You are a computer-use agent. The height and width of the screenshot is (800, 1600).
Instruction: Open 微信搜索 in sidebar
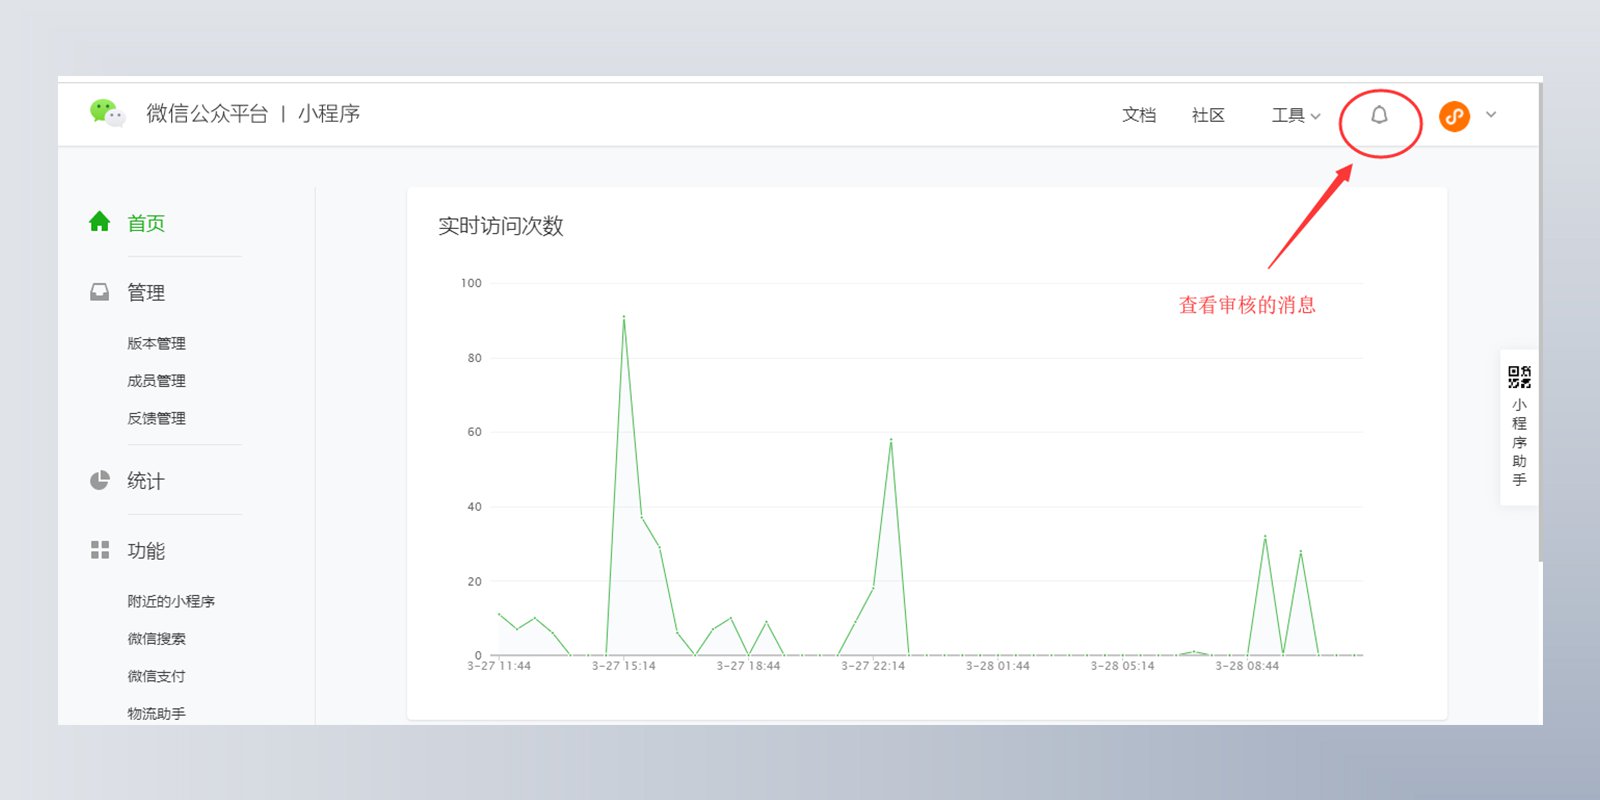(x=156, y=639)
